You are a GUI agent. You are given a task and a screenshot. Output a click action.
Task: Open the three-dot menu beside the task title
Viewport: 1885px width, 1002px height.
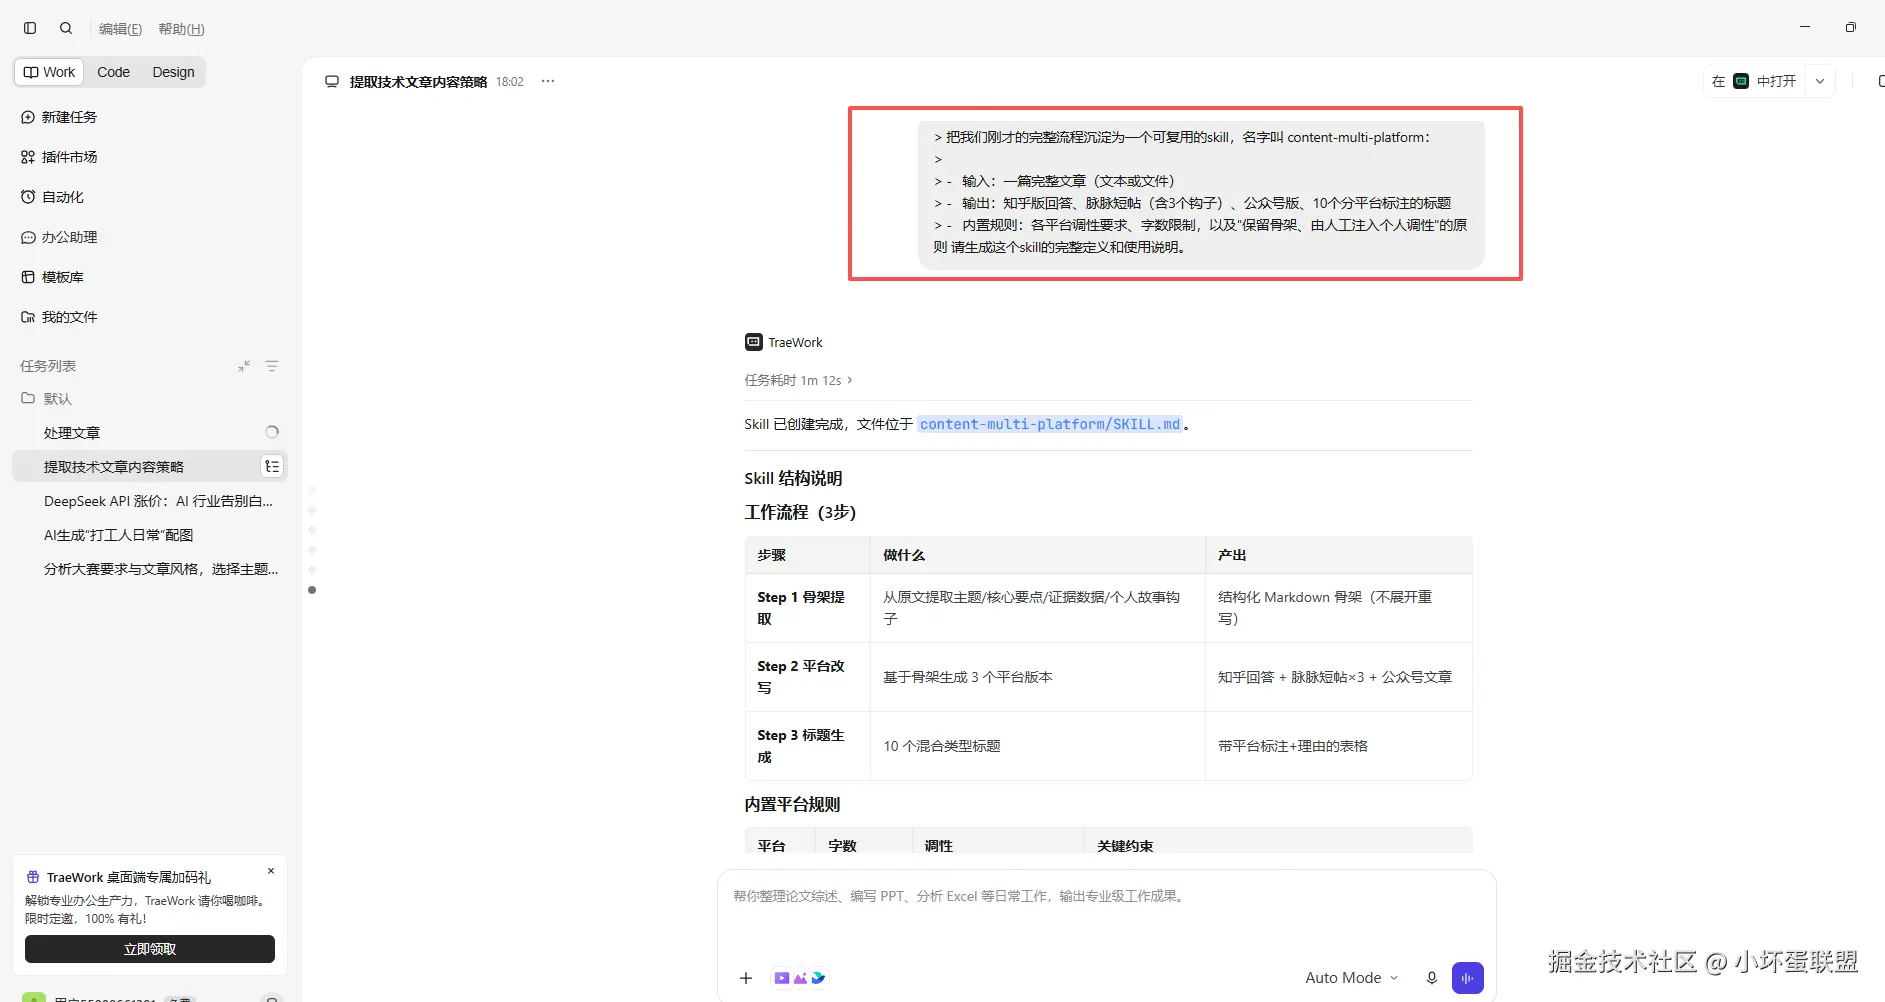(x=548, y=81)
